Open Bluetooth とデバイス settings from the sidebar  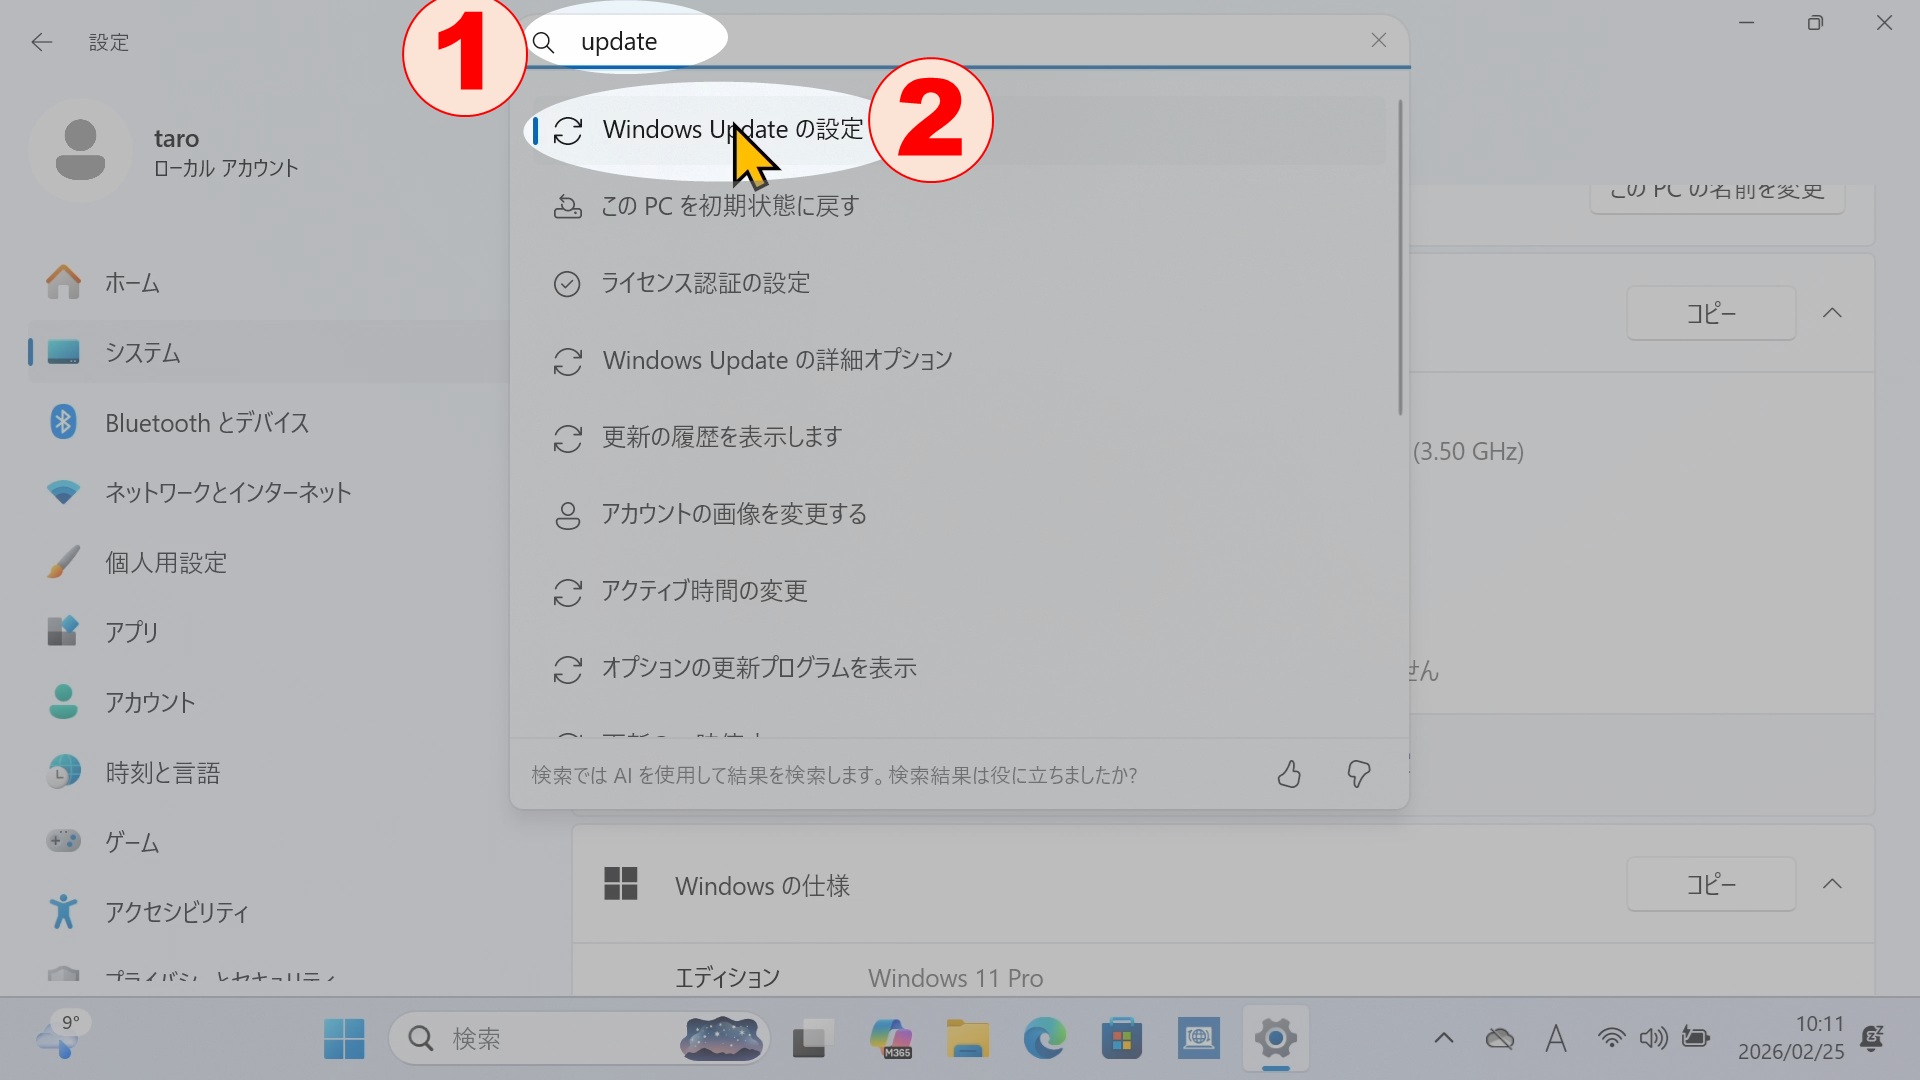63,422
